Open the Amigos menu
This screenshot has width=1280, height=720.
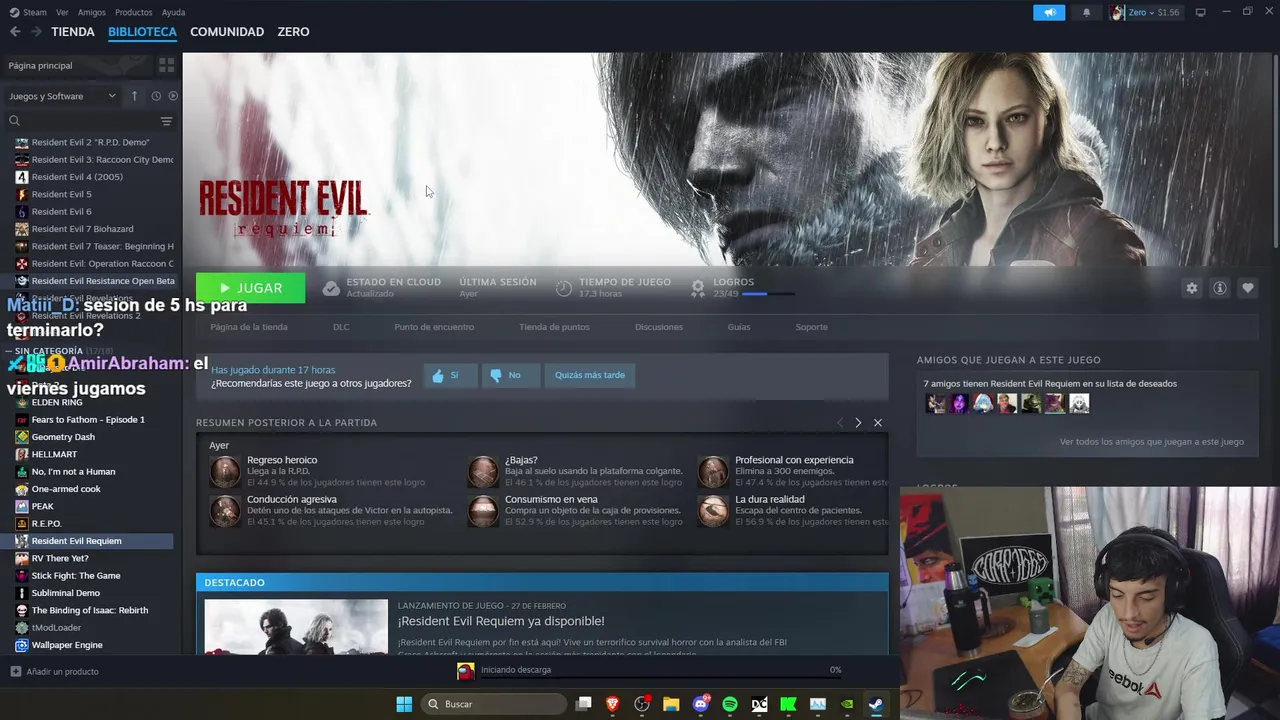[x=92, y=12]
